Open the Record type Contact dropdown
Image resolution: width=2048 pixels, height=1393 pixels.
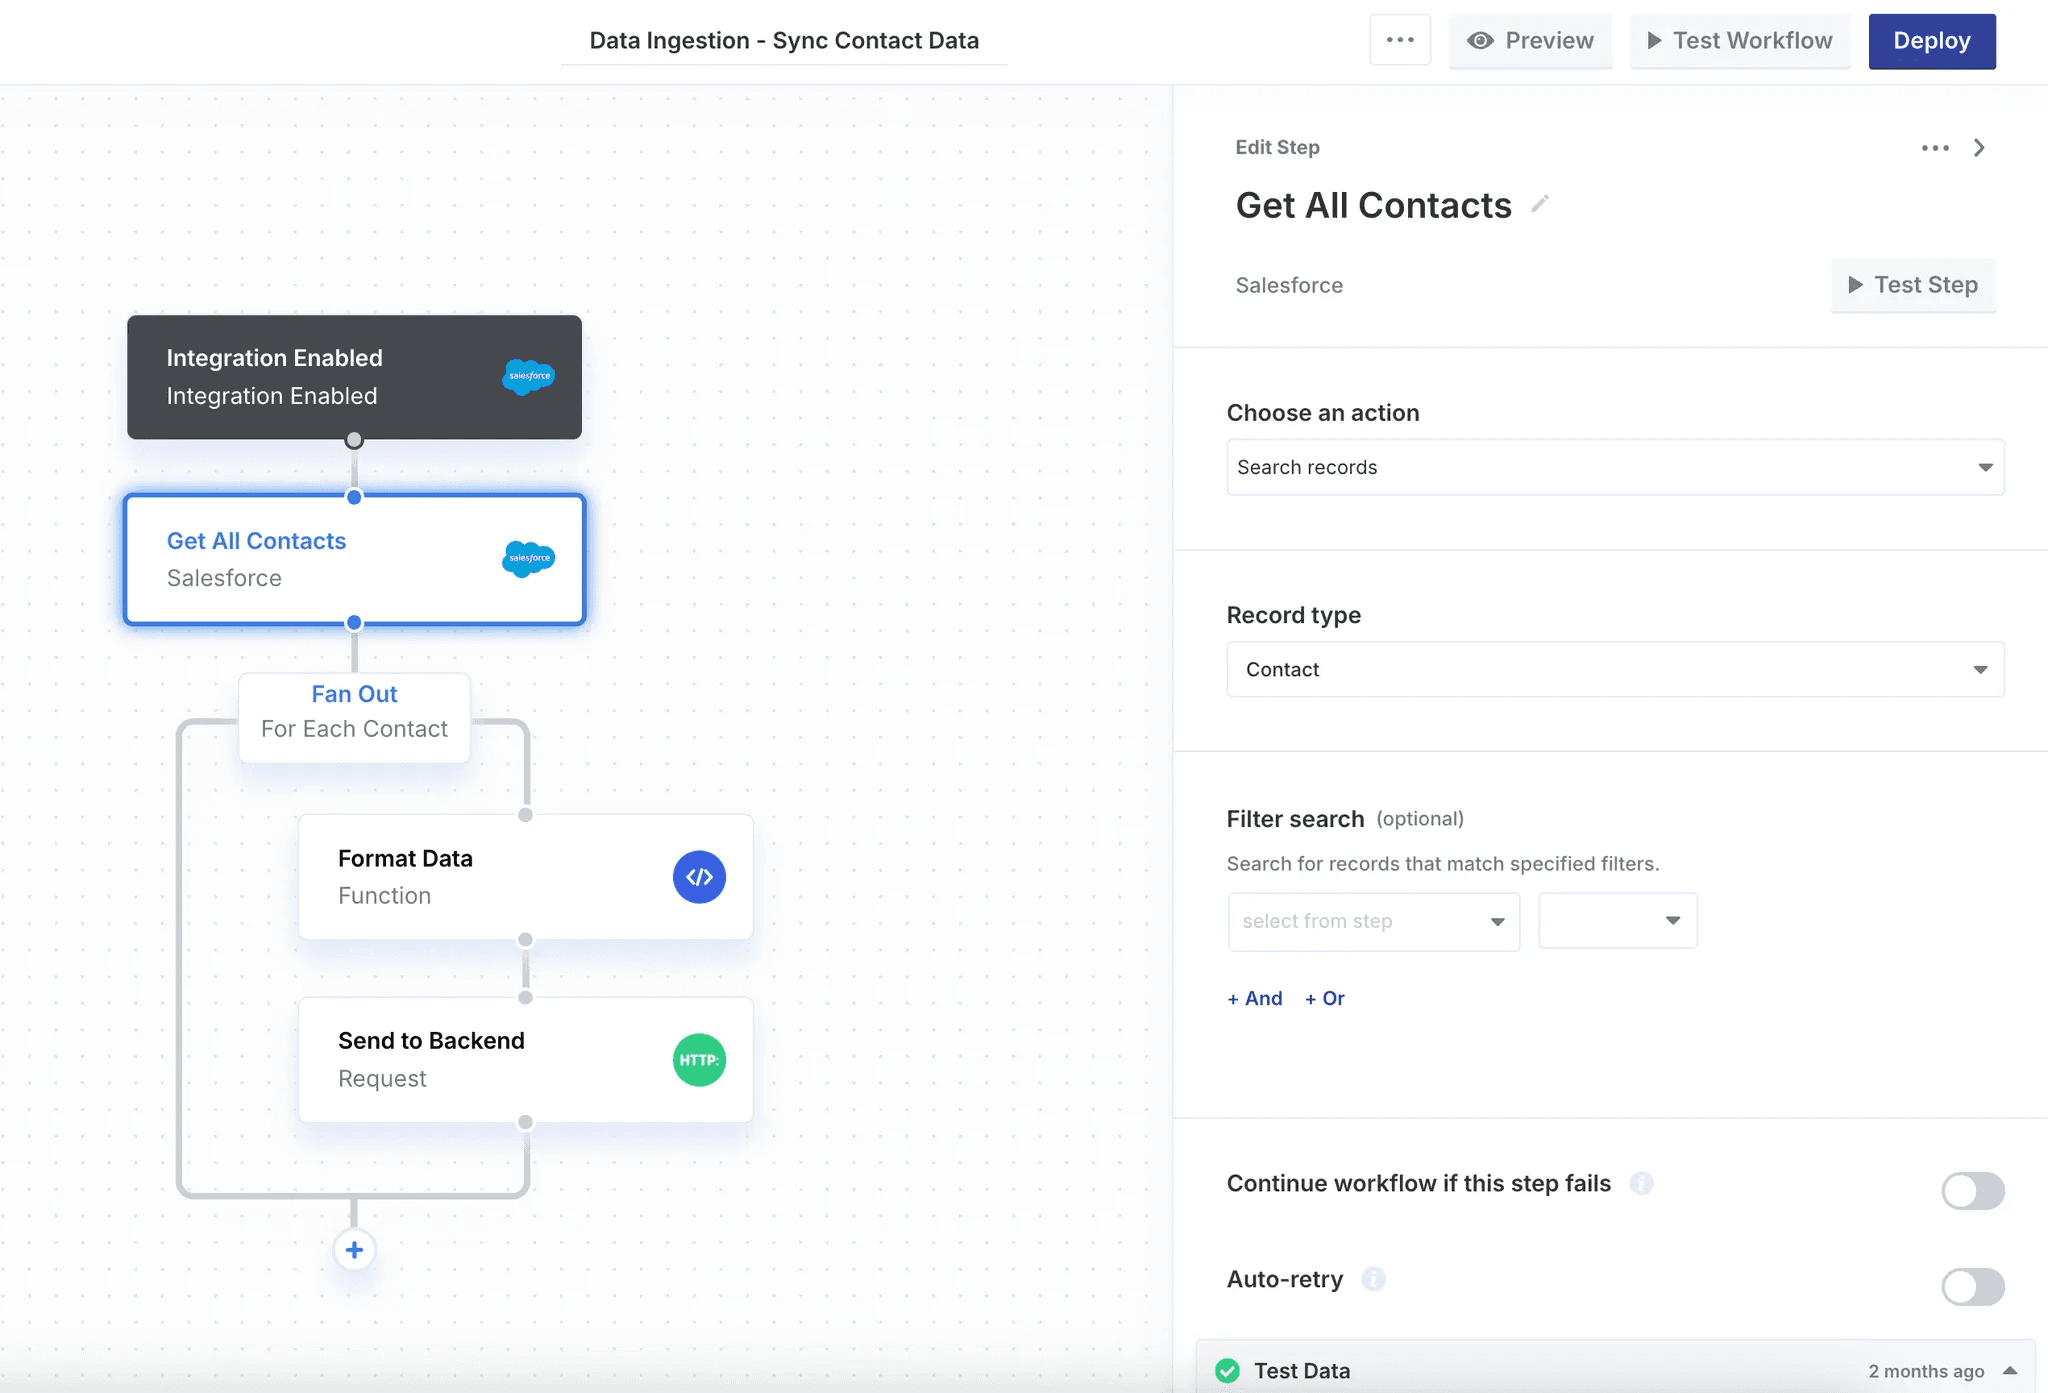(x=1615, y=669)
